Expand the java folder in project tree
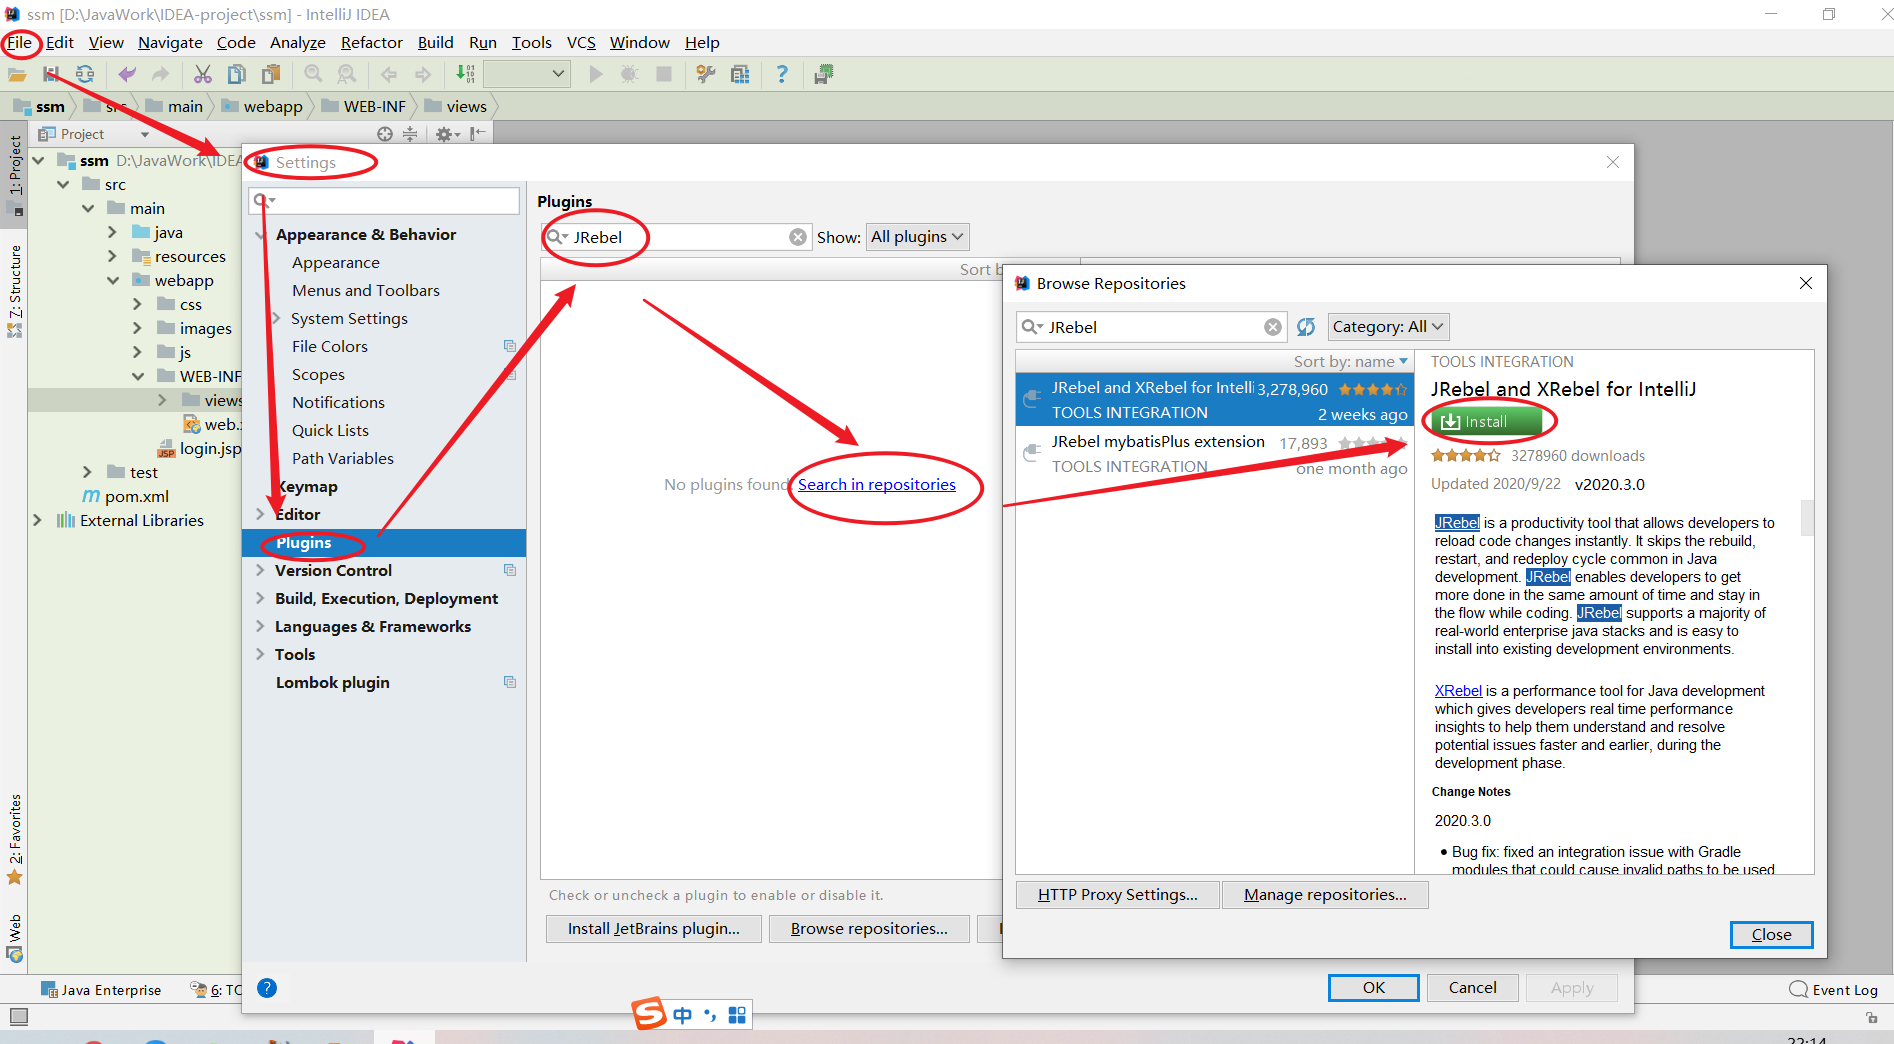1894x1044 pixels. [x=113, y=232]
